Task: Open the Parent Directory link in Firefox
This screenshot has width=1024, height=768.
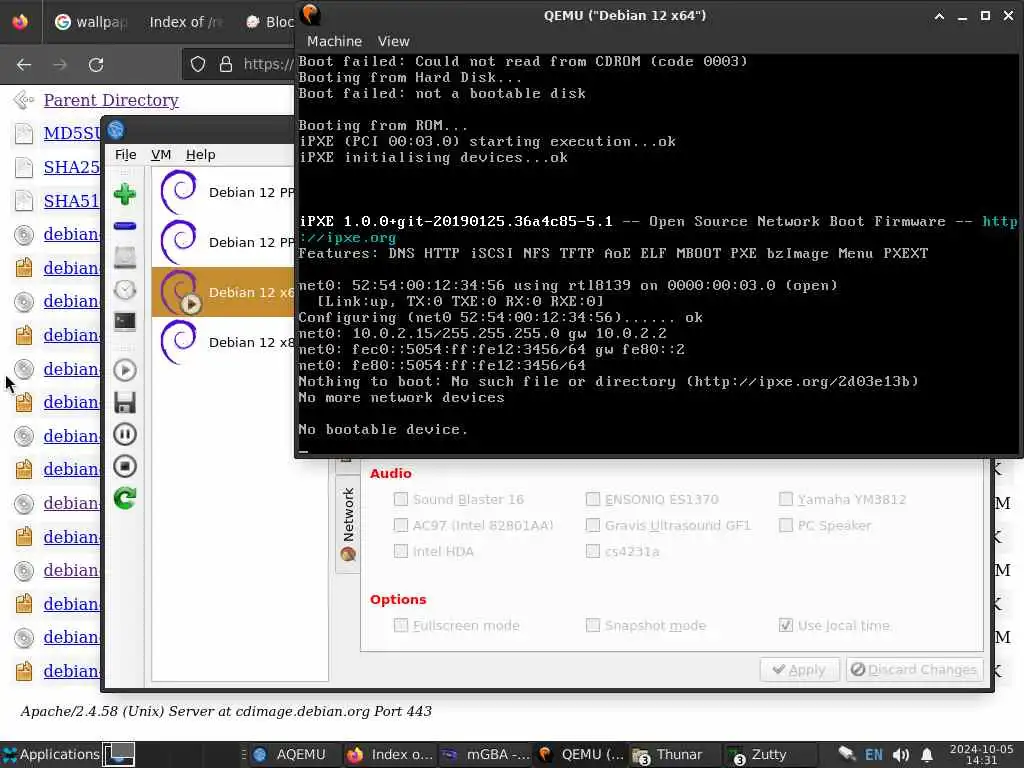Action: (x=111, y=100)
